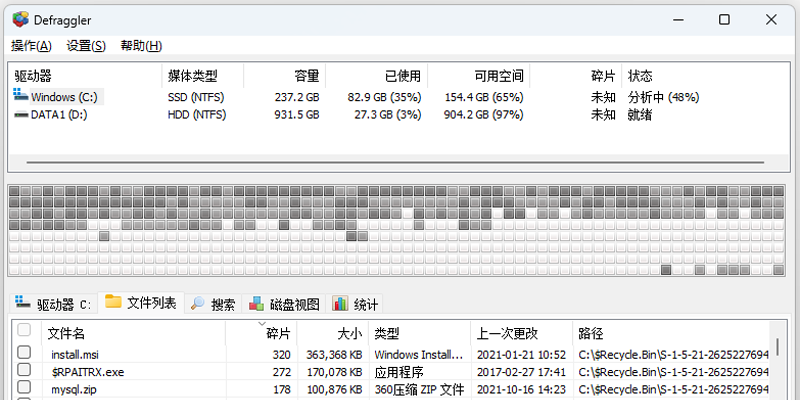Click the HDD (NTFS) media type cell
This screenshot has height=400, width=800.
[x=196, y=115]
